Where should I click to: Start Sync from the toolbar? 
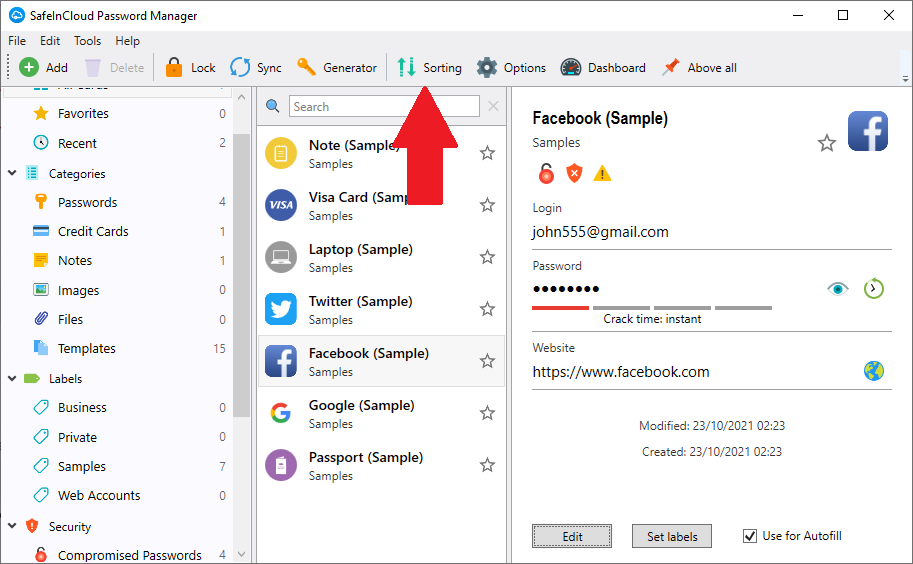coord(255,68)
